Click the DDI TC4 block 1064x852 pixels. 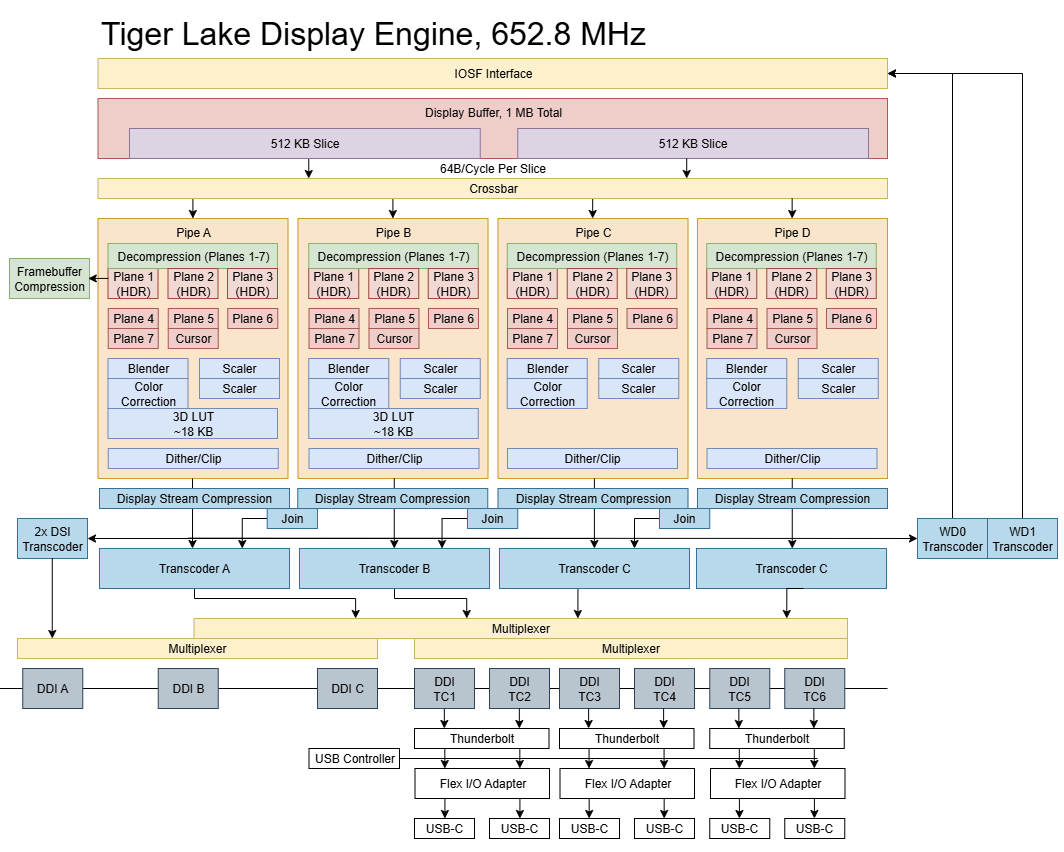click(x=664, y=689)
